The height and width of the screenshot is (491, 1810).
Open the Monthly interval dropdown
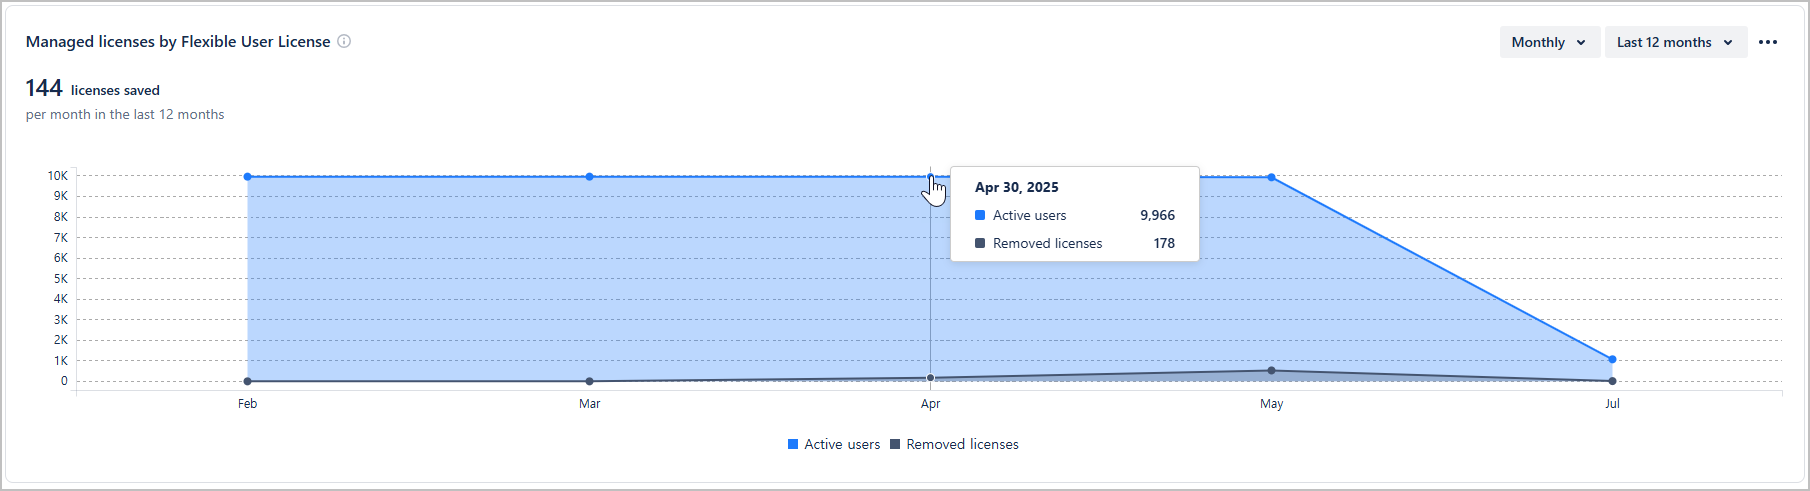pyautogui.click(x=1549, y=42)
